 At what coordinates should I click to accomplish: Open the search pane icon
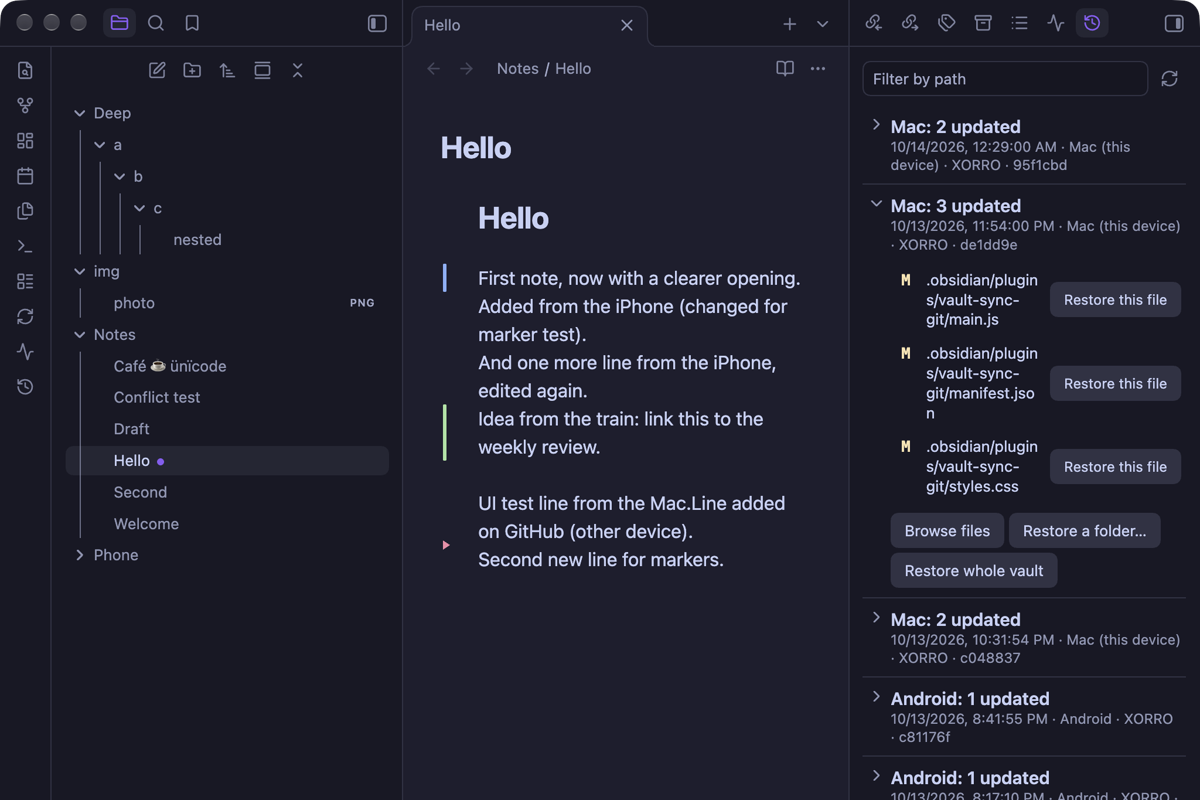point(156,23)
